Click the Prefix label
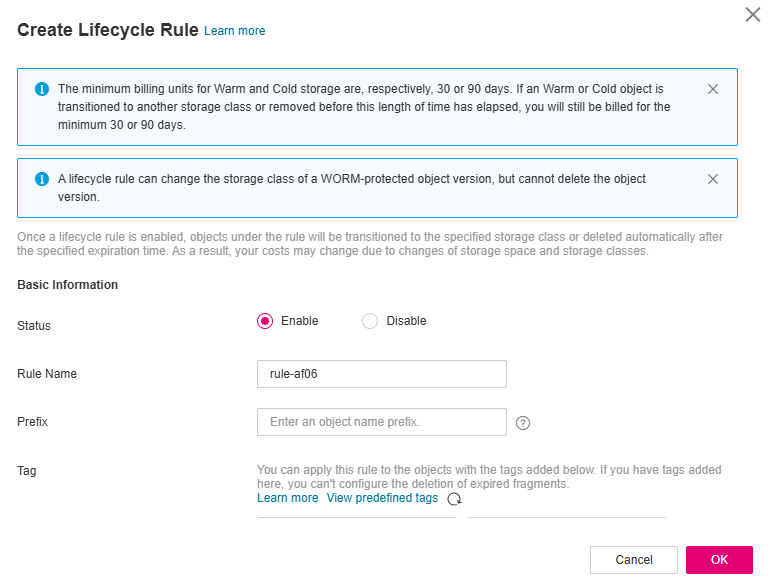768x583 pixels. click(32, 422)
